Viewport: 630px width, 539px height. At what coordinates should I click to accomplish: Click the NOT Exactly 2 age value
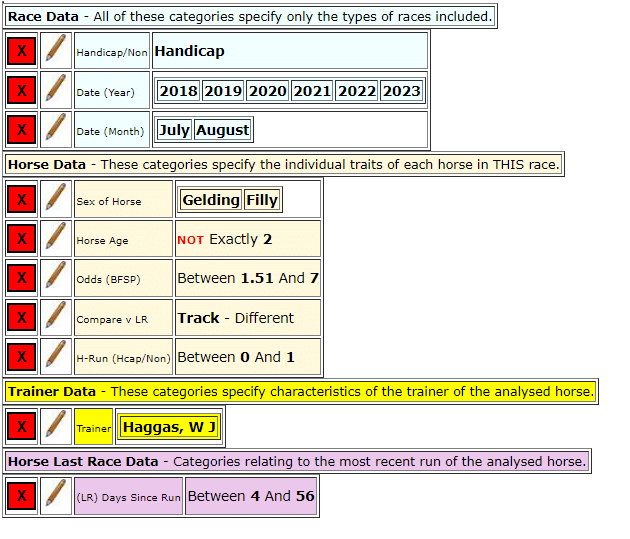click(x=248, y=239)
